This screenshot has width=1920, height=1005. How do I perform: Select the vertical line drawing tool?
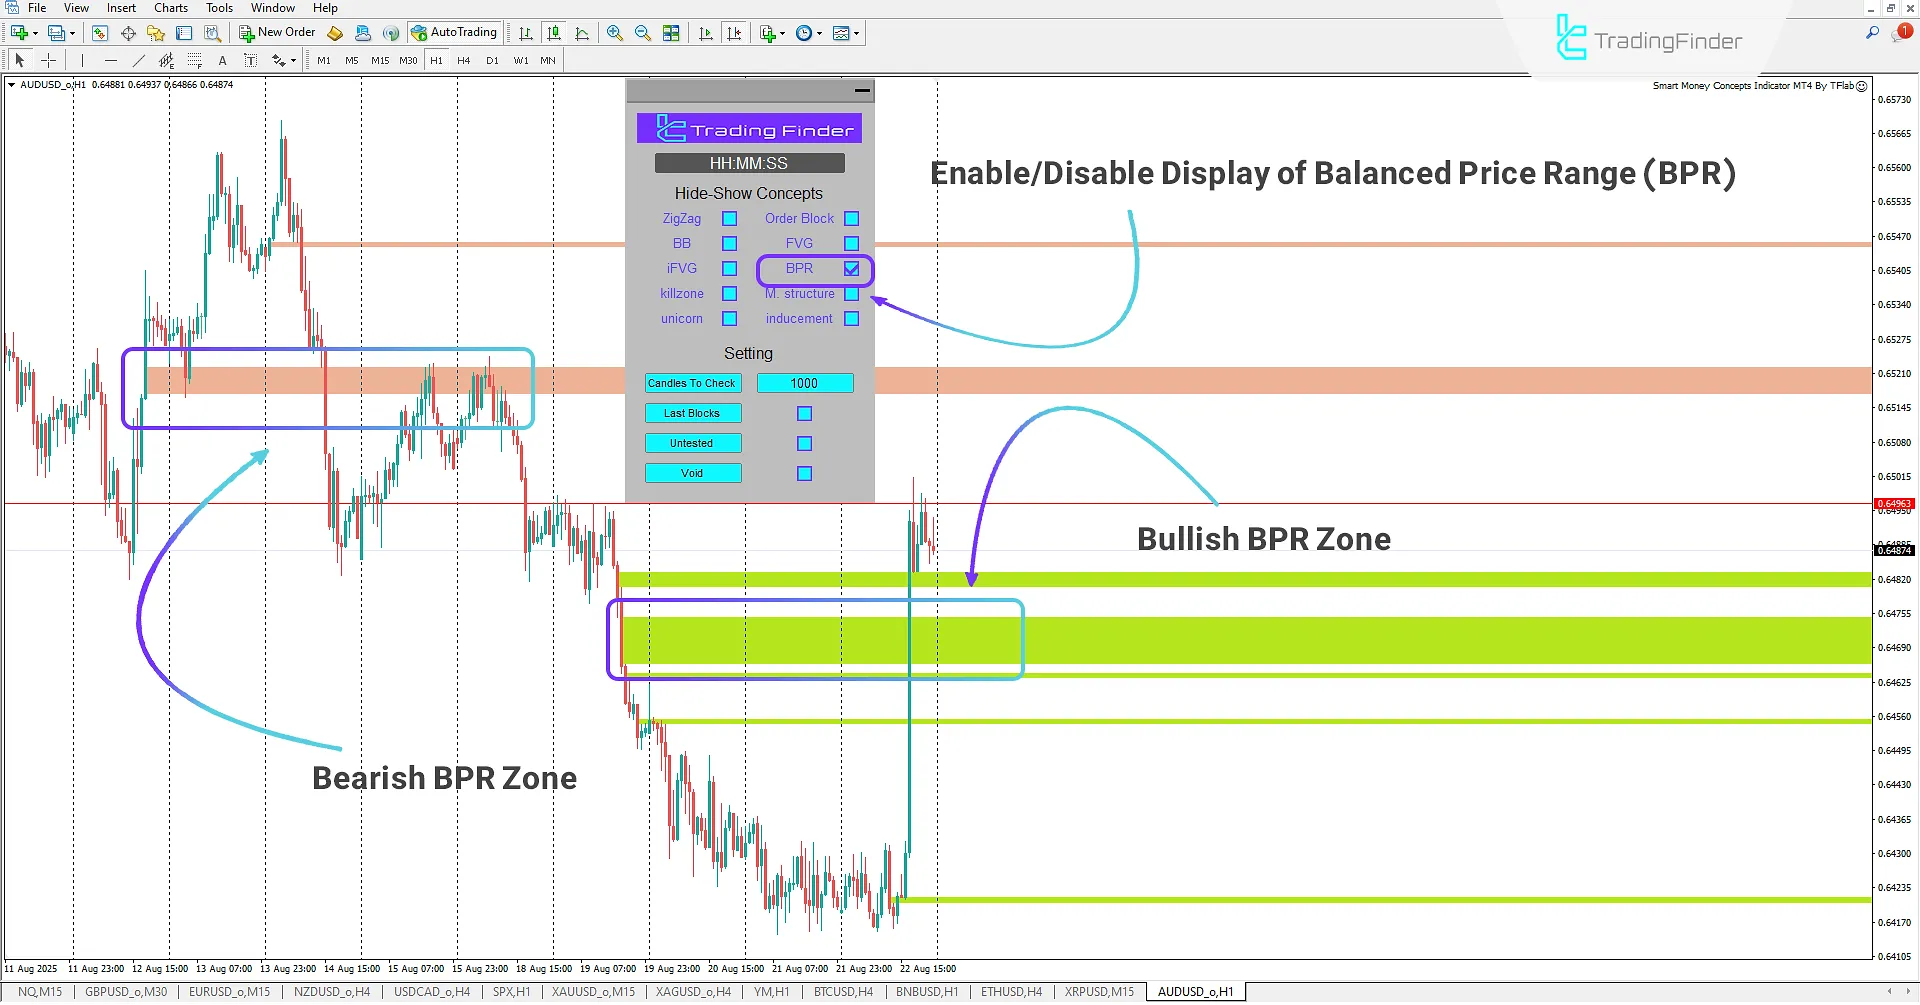(x=82, y=60)
